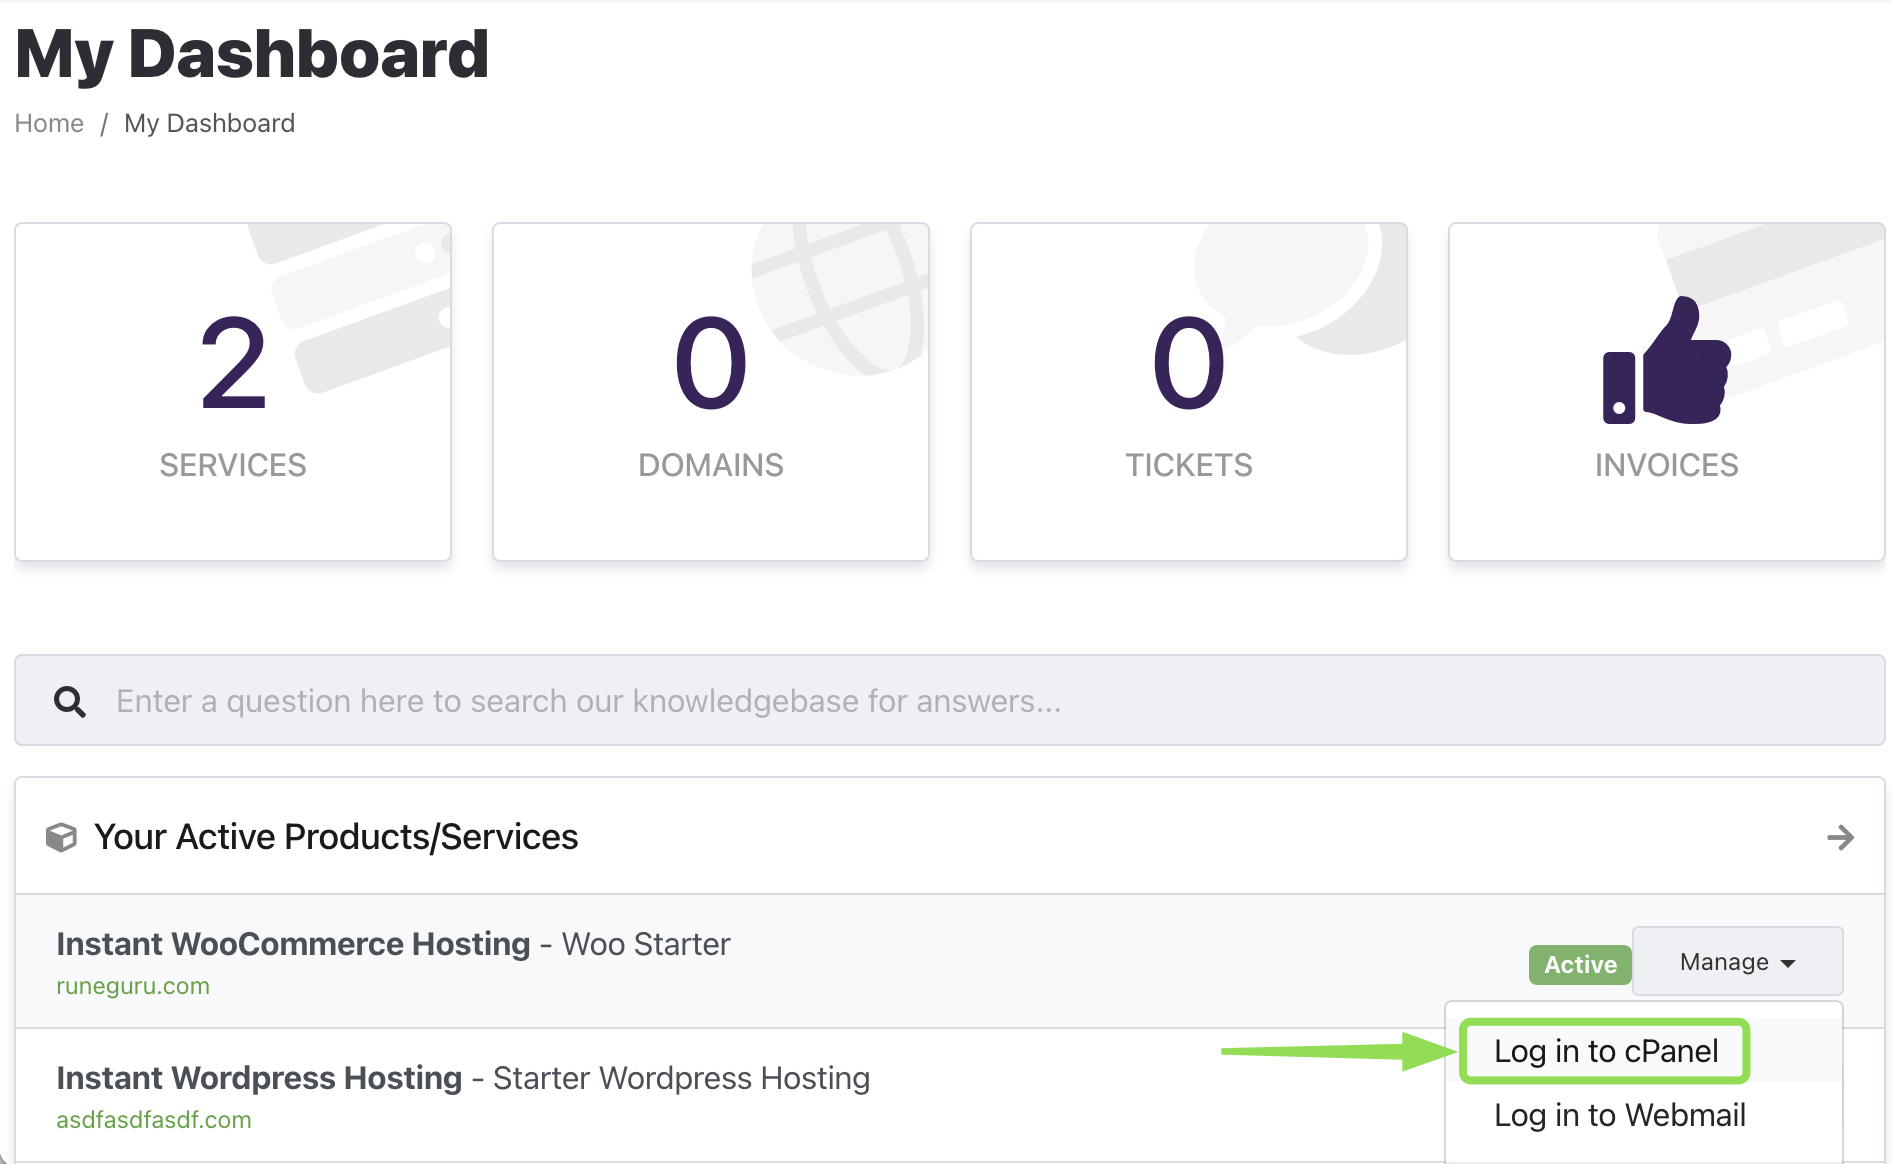
Task: Click the magnifying glass search icon
Action: pos(69,701)
